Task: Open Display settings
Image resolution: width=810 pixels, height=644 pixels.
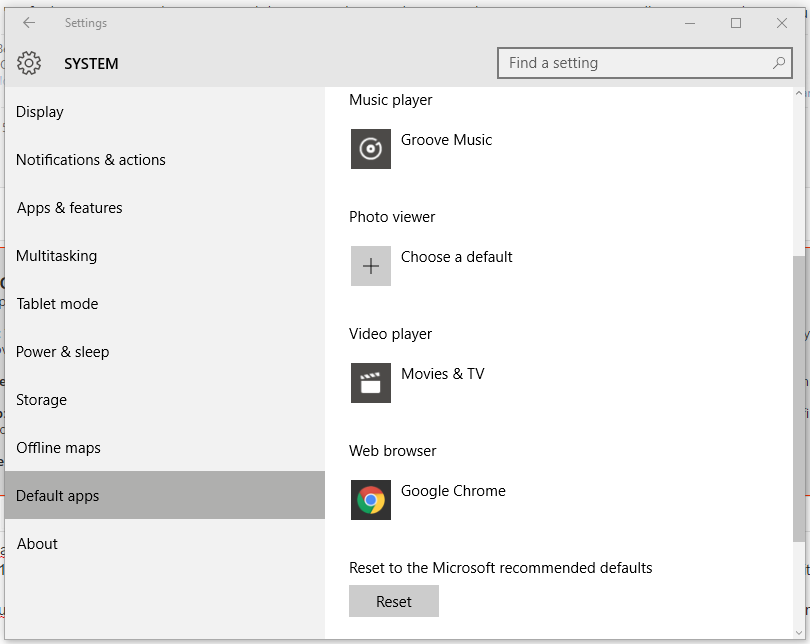Action: point(165,112)
